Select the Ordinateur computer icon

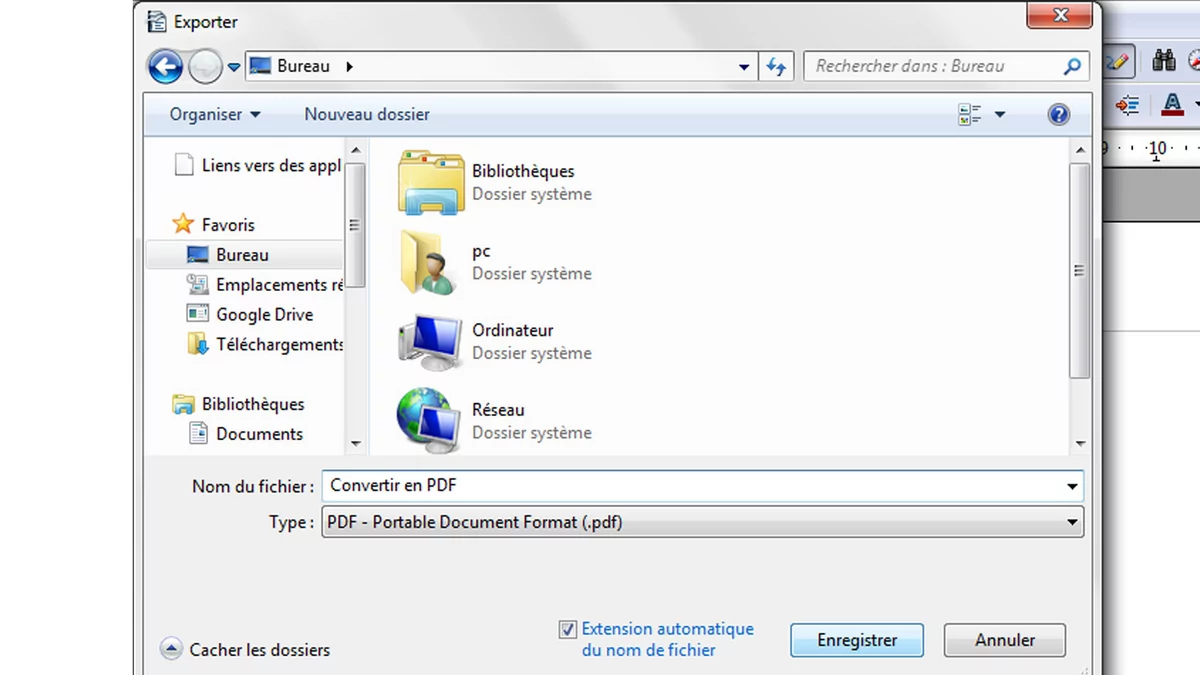click(x=430, y=341)
